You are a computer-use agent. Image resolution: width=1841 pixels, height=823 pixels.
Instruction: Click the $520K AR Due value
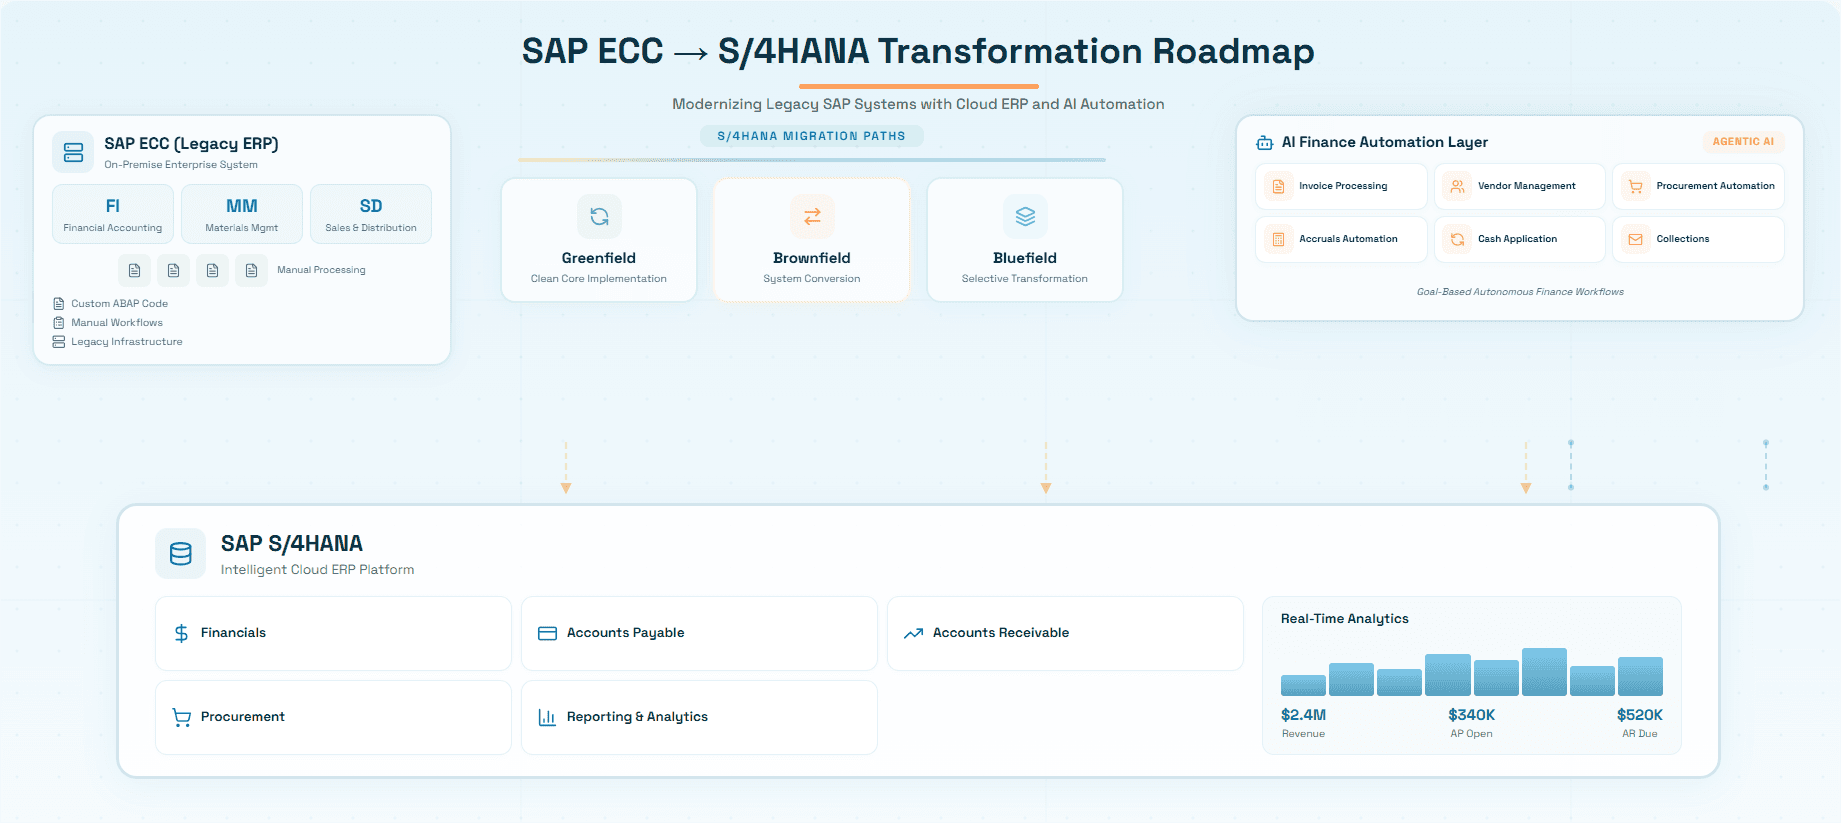pos(1639,715)
